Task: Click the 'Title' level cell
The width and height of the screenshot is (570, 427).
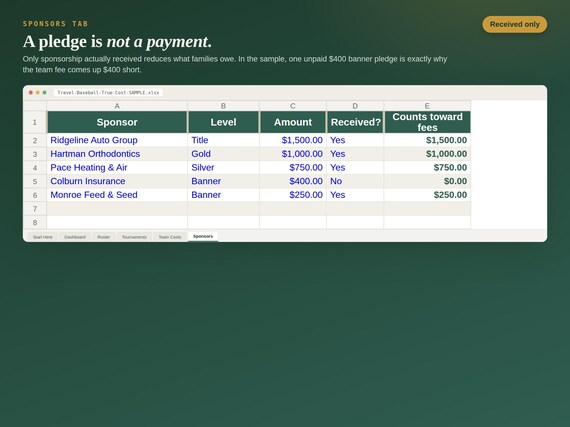Action: 223,140
